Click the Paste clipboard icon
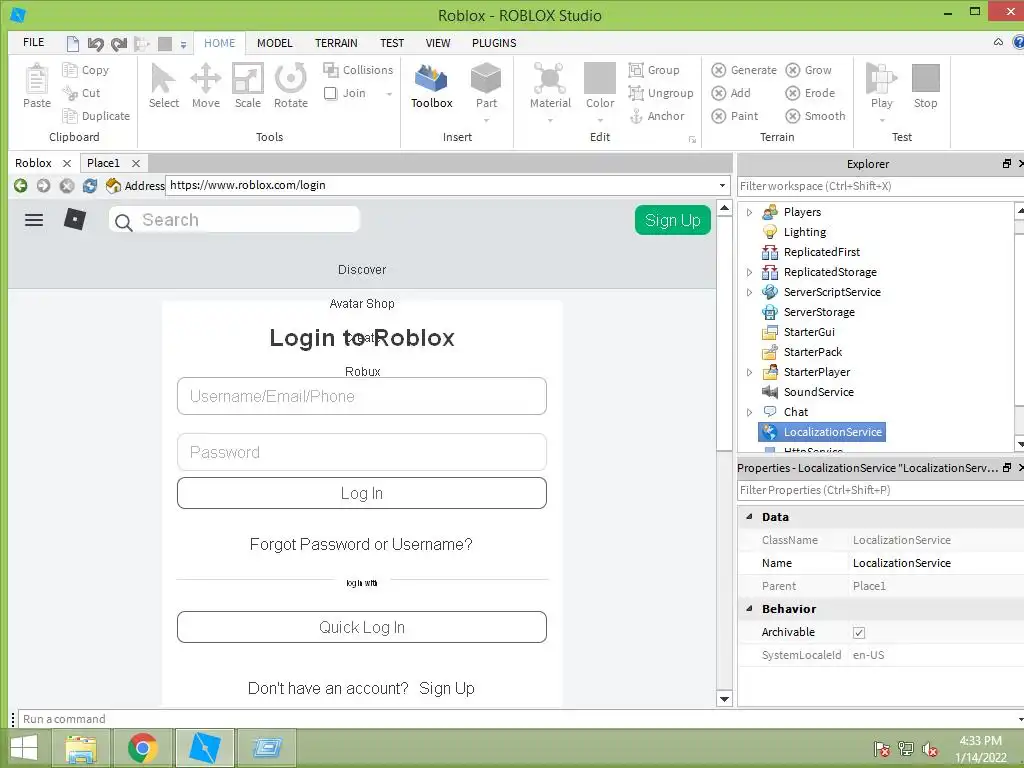This screenshot has width=1024, height=768. (37, 86)
